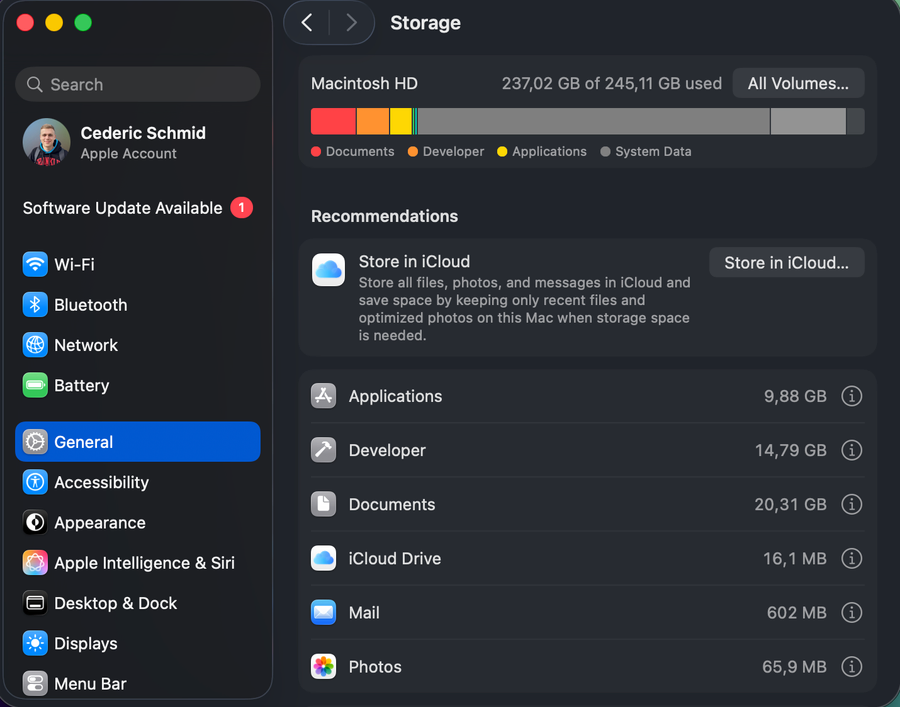Viewport: 900px width, 707px height.
Task: Click the orange Developer bar segment
Action: pos(373,121)
